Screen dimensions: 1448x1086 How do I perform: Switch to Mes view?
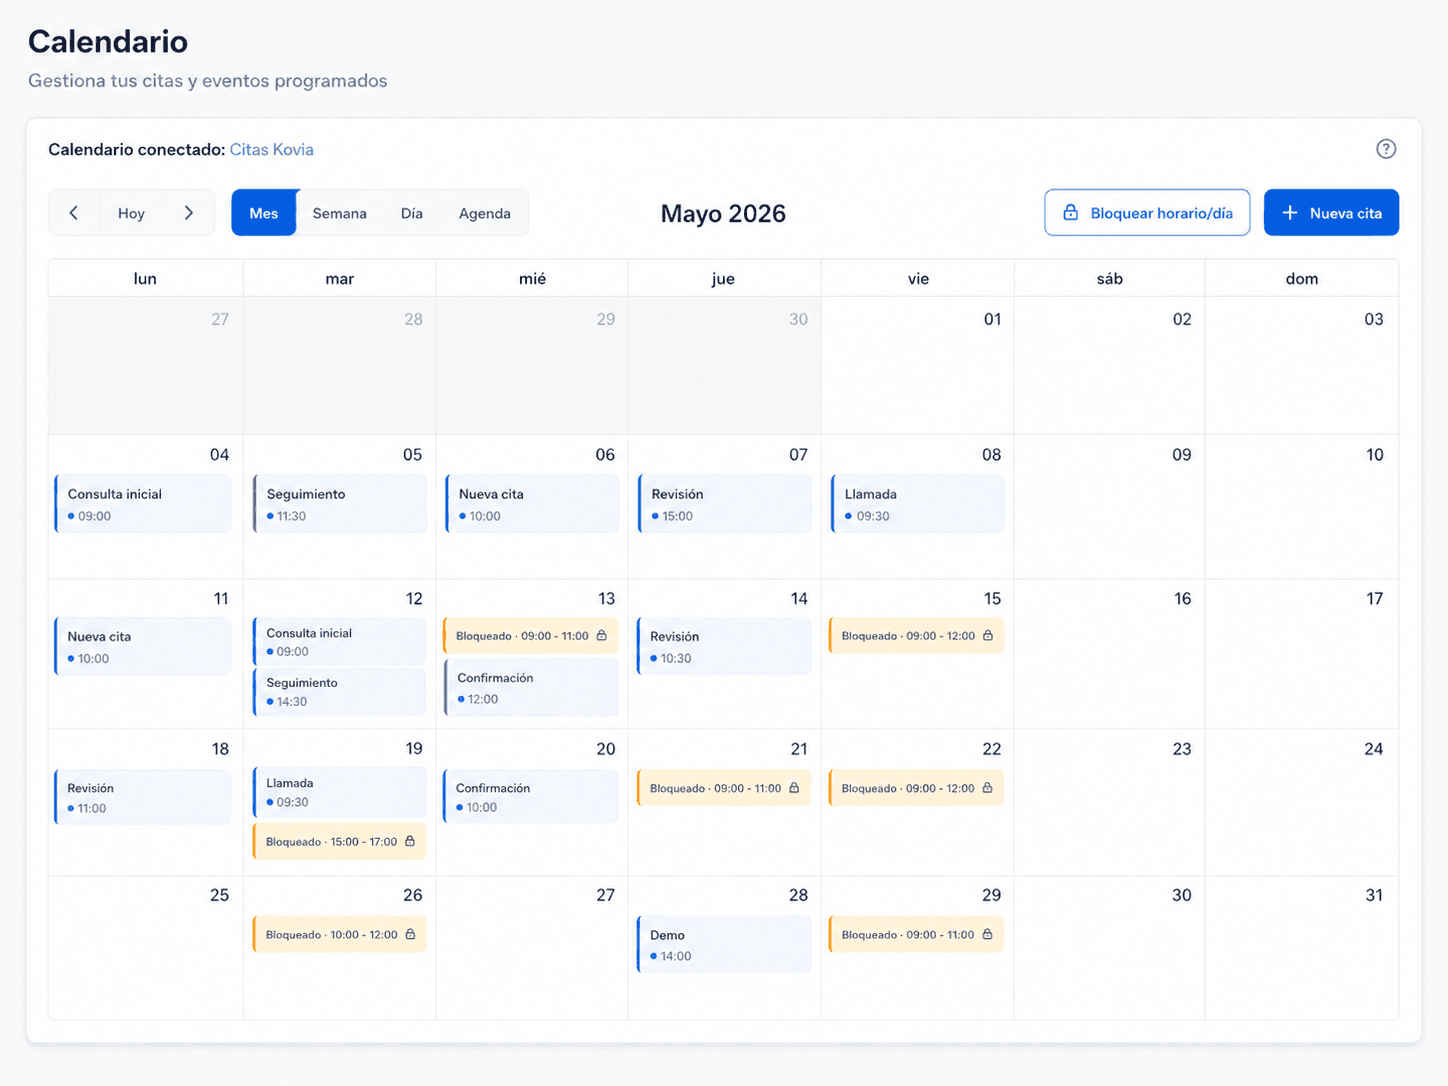264,213
